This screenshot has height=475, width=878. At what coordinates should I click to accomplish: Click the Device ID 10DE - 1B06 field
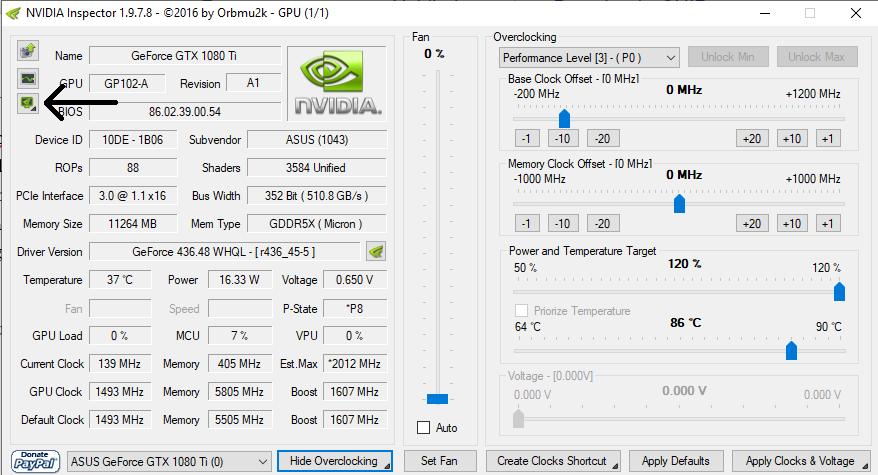[x=133, y=139]
